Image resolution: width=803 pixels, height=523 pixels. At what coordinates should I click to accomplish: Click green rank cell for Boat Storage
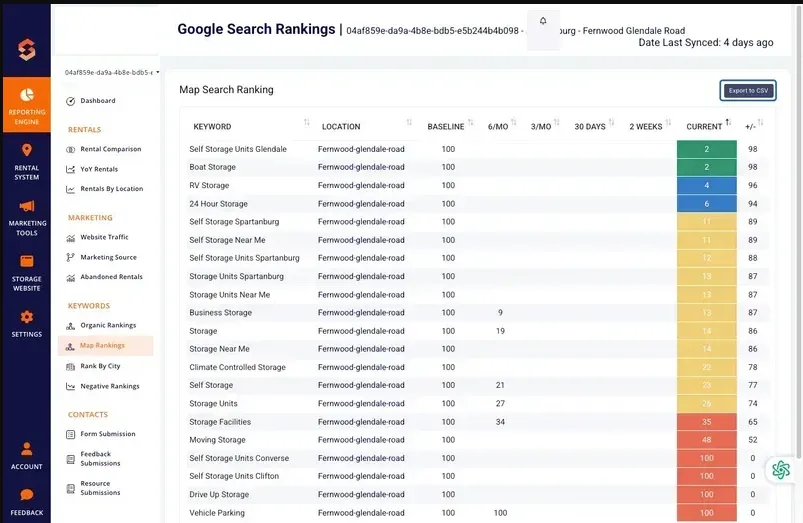707,167
